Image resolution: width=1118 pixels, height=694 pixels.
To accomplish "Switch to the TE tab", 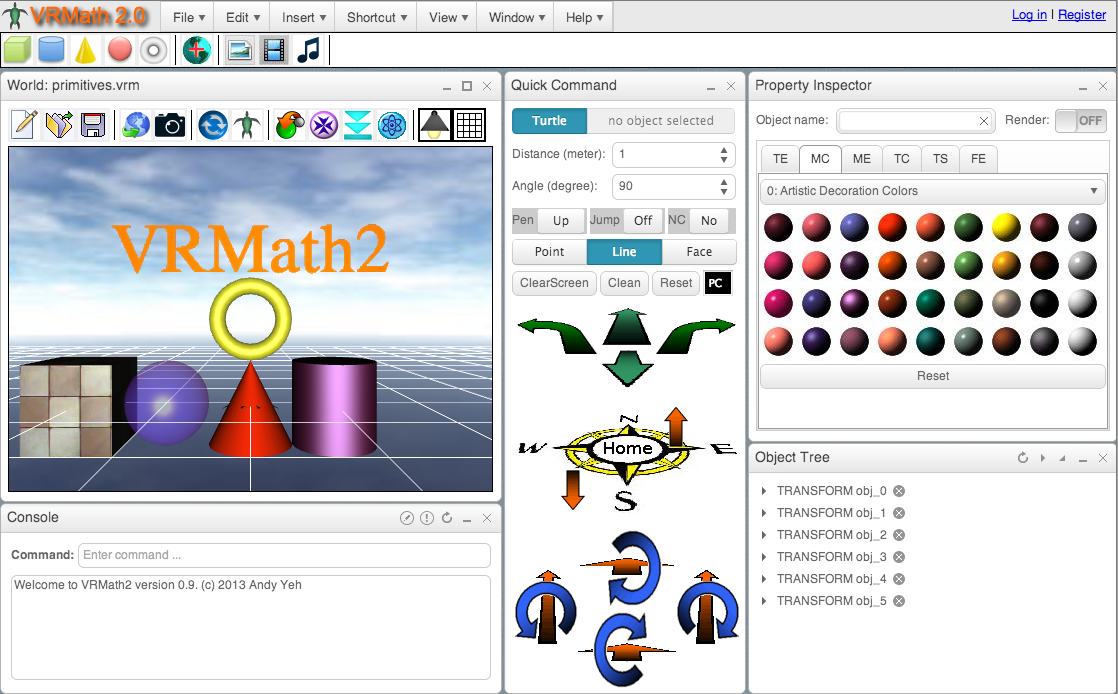I will 780,159.
